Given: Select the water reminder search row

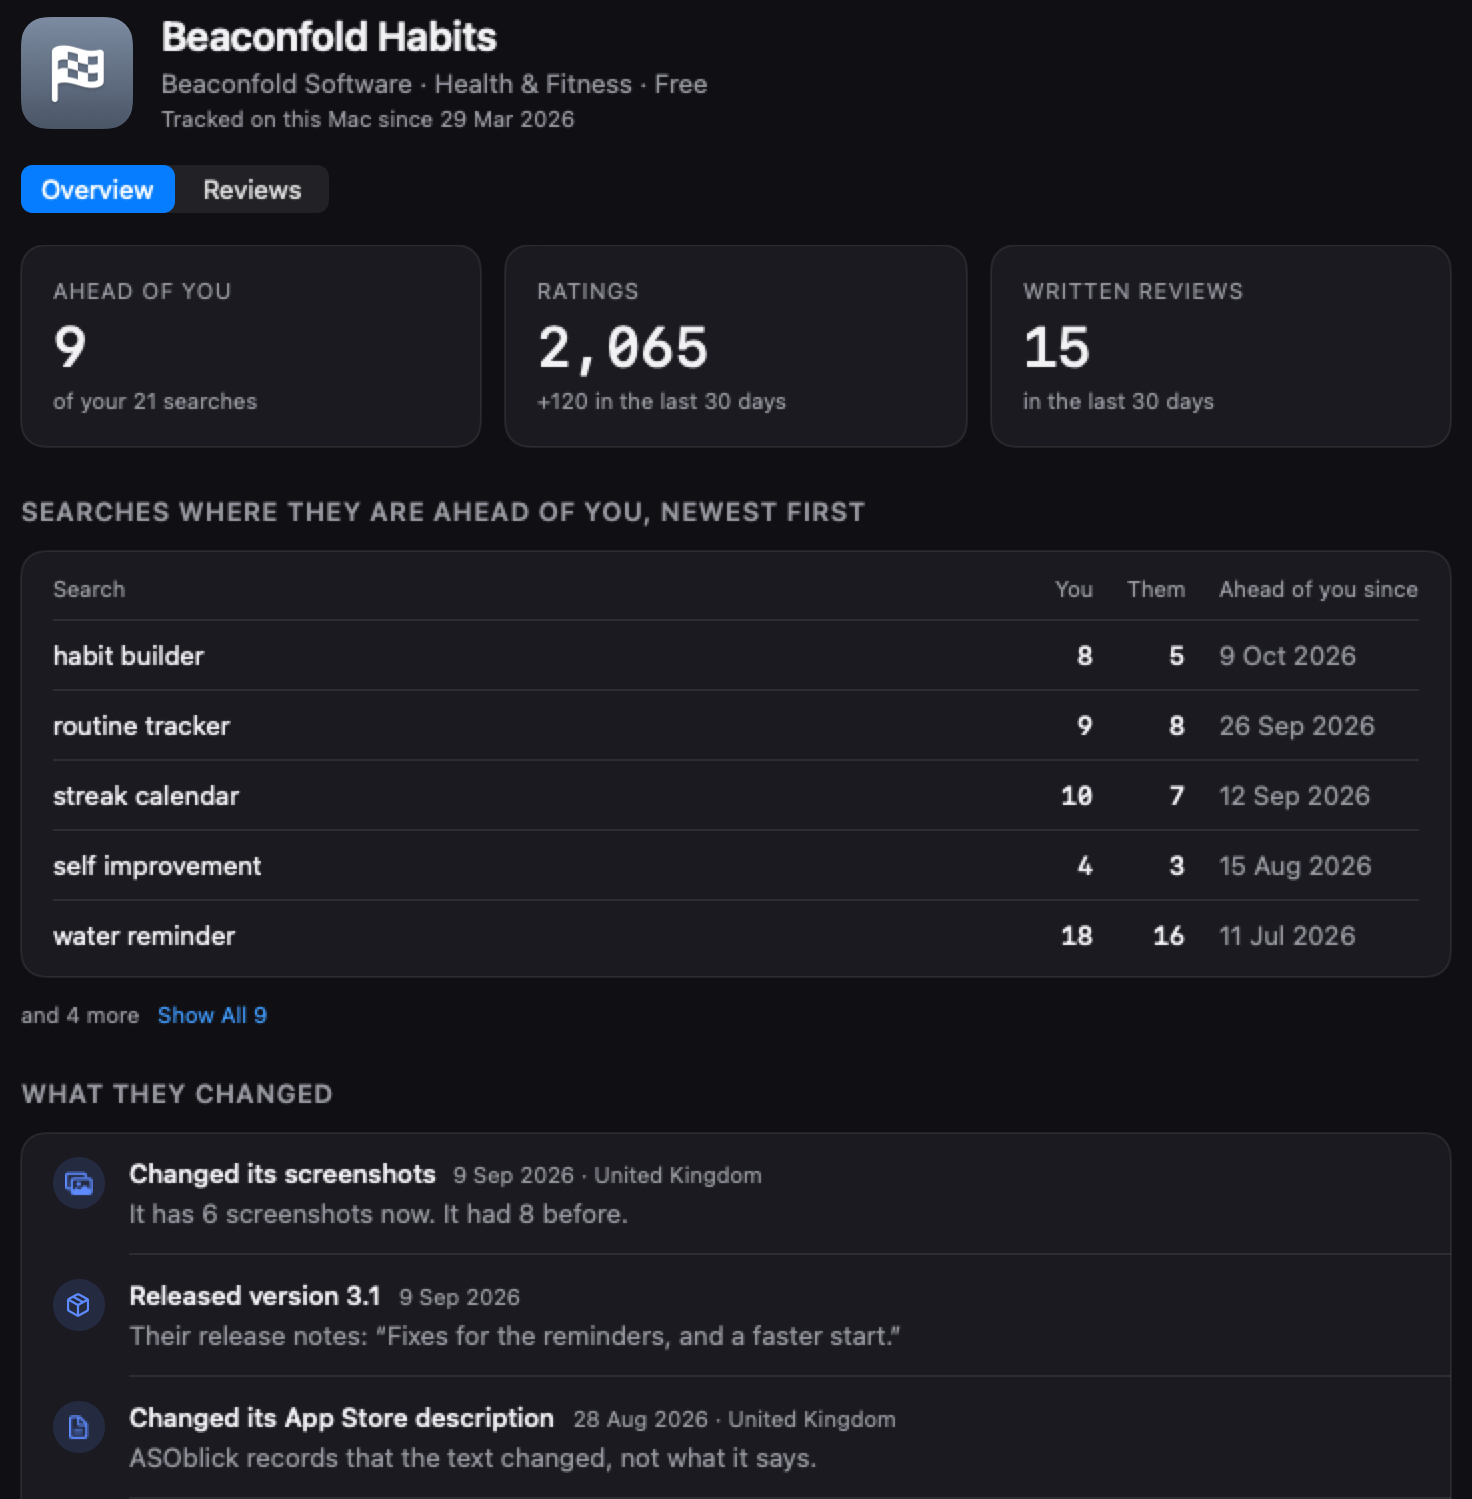Looking at the screenshot, I should [x=736, y=935].
